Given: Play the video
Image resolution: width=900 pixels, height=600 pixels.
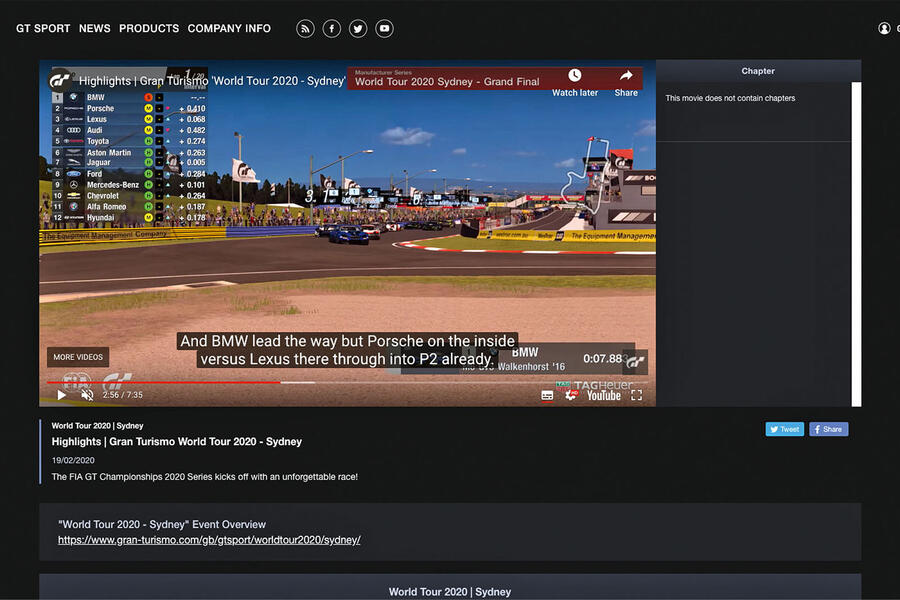Looking at the screenshot, I should click(x=61, y=395).
